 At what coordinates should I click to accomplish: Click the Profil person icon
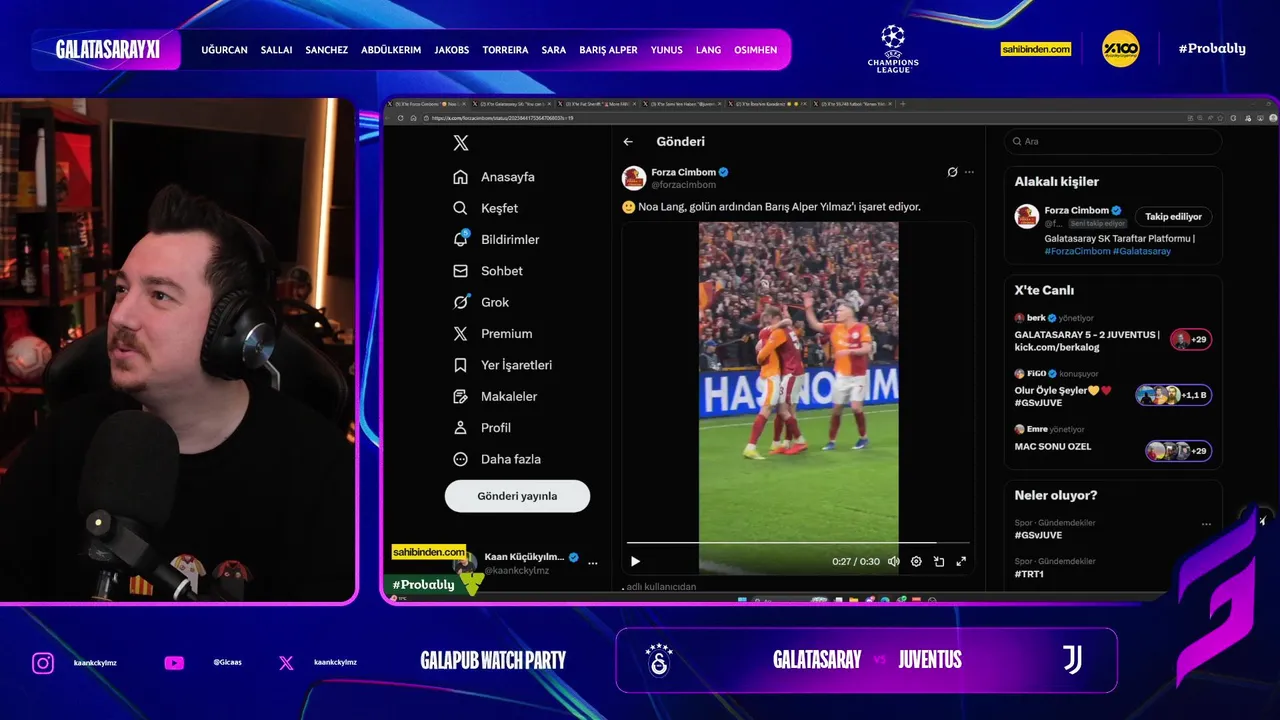coord(460,428)
